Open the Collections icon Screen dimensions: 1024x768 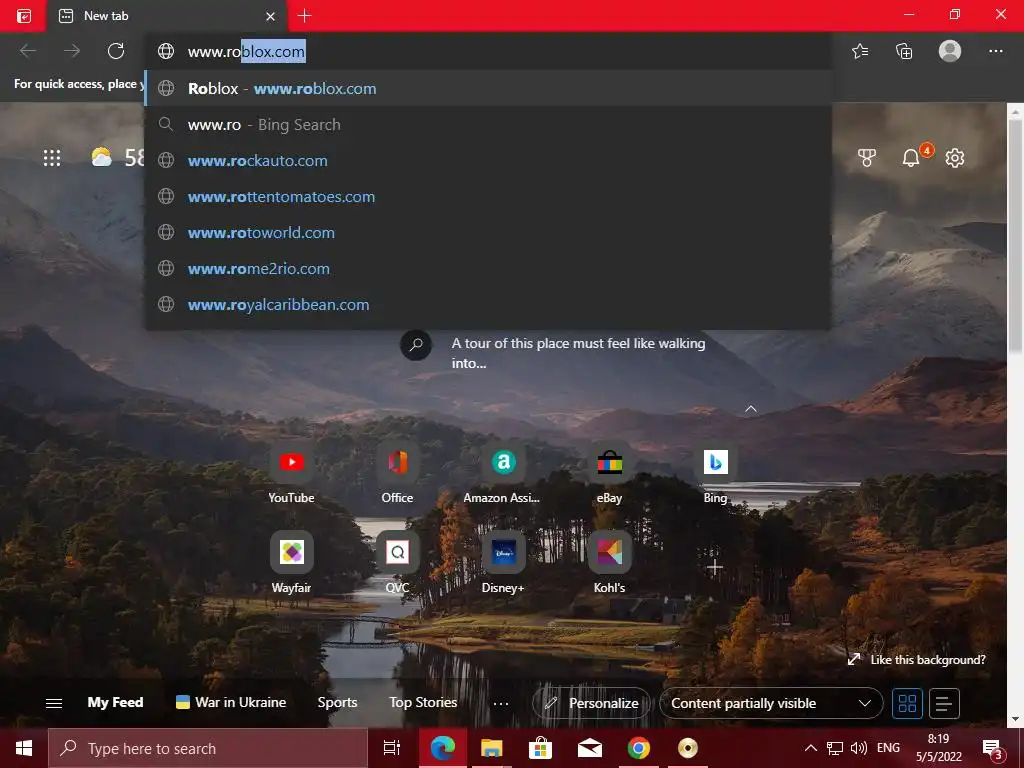point(904,51)
